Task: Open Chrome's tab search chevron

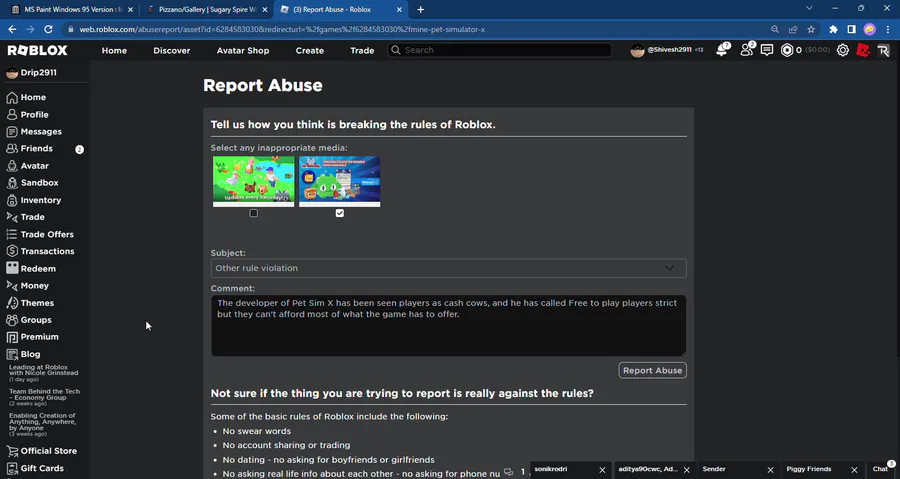Action: [809, 9]
